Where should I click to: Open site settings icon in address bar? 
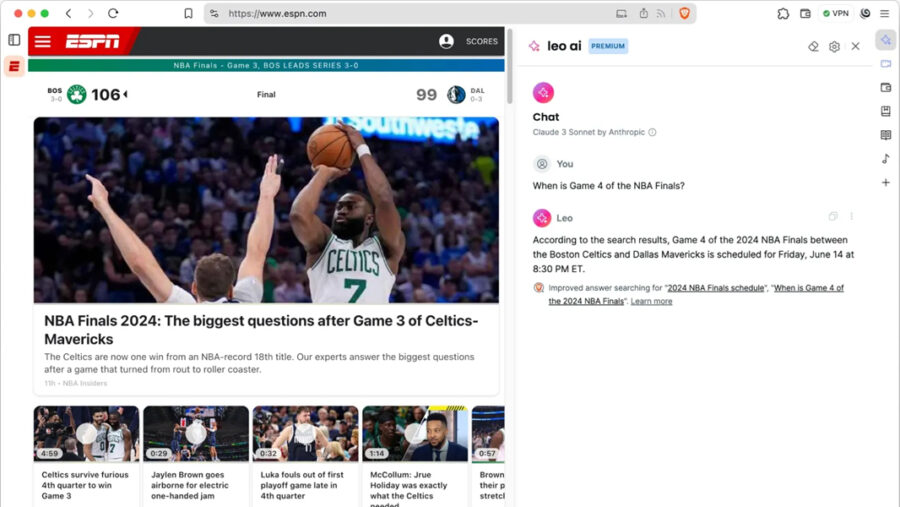[214, 13]
